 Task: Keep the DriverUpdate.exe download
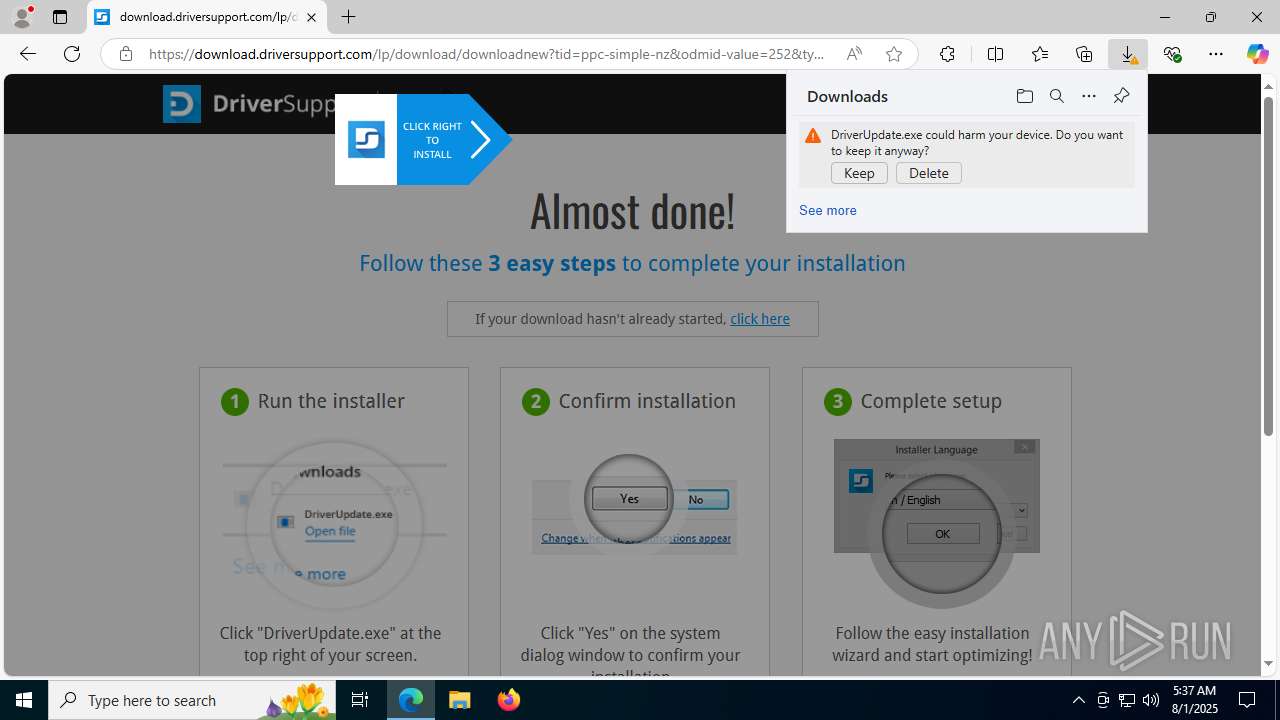pos(859,173)
